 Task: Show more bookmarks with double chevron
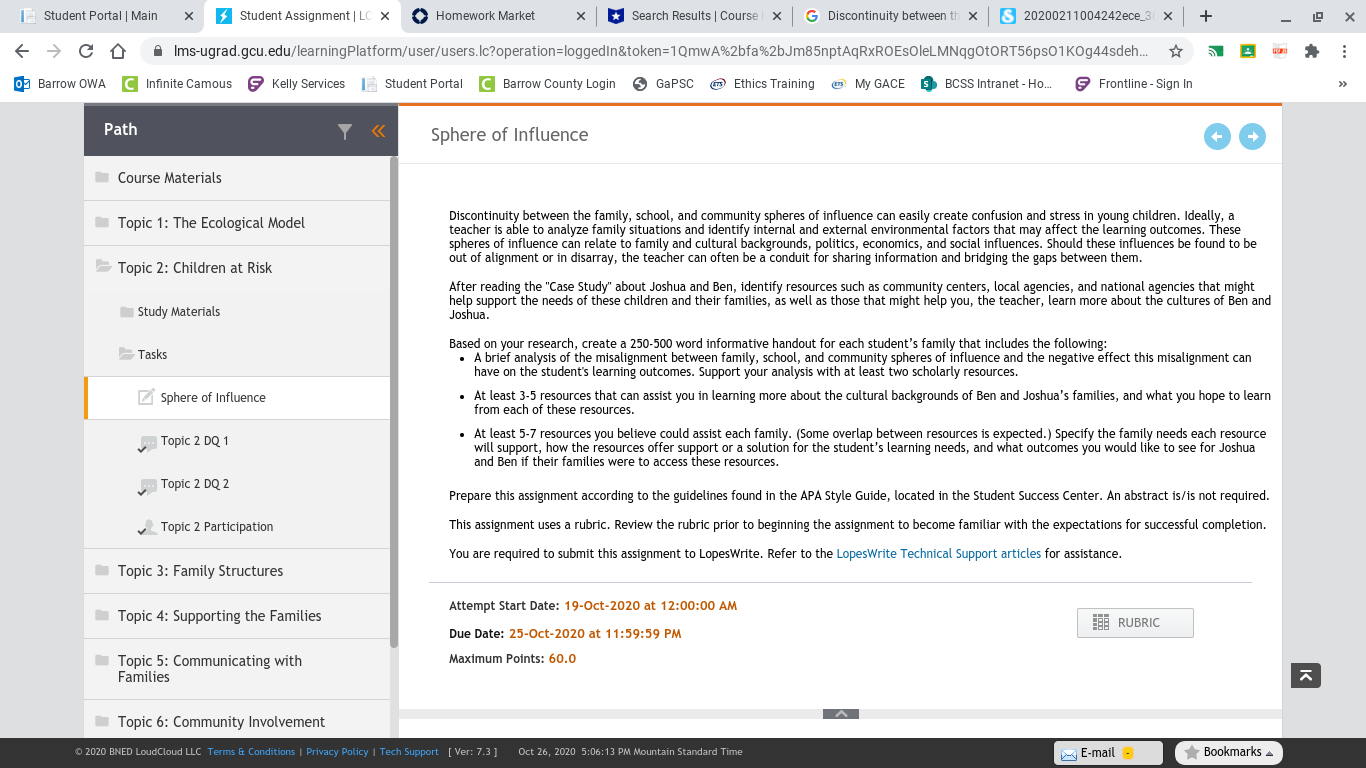[1342, 84]
